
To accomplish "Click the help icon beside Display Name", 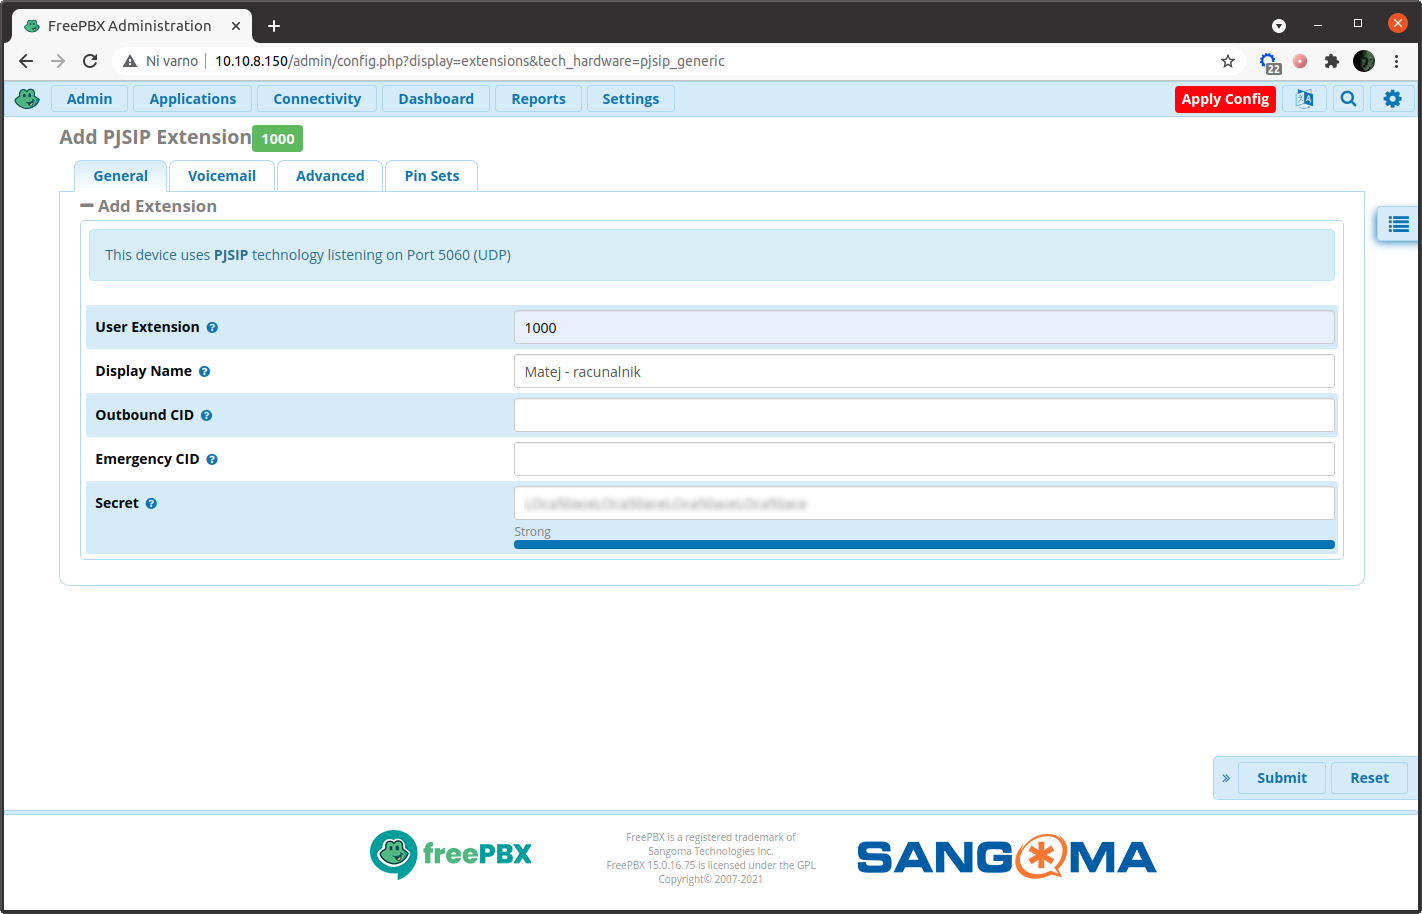I will click(204, 371).
